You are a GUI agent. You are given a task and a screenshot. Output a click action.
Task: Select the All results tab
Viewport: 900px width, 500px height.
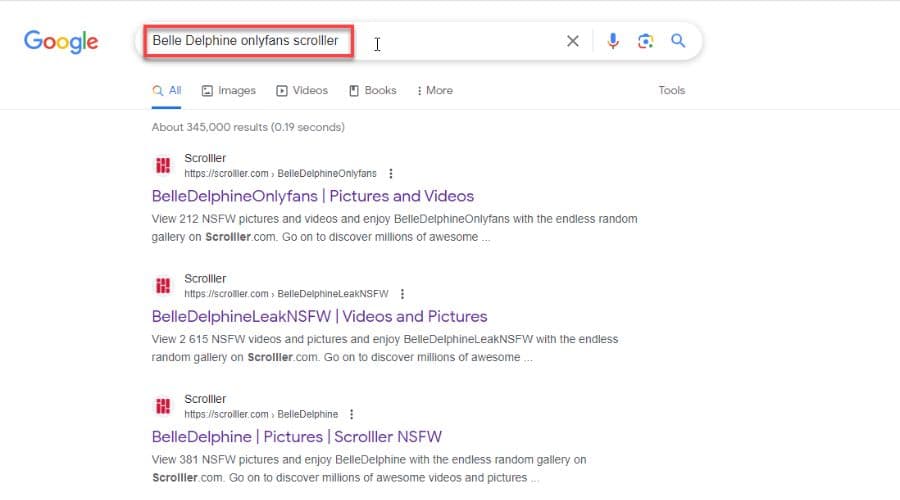(167, 91)
